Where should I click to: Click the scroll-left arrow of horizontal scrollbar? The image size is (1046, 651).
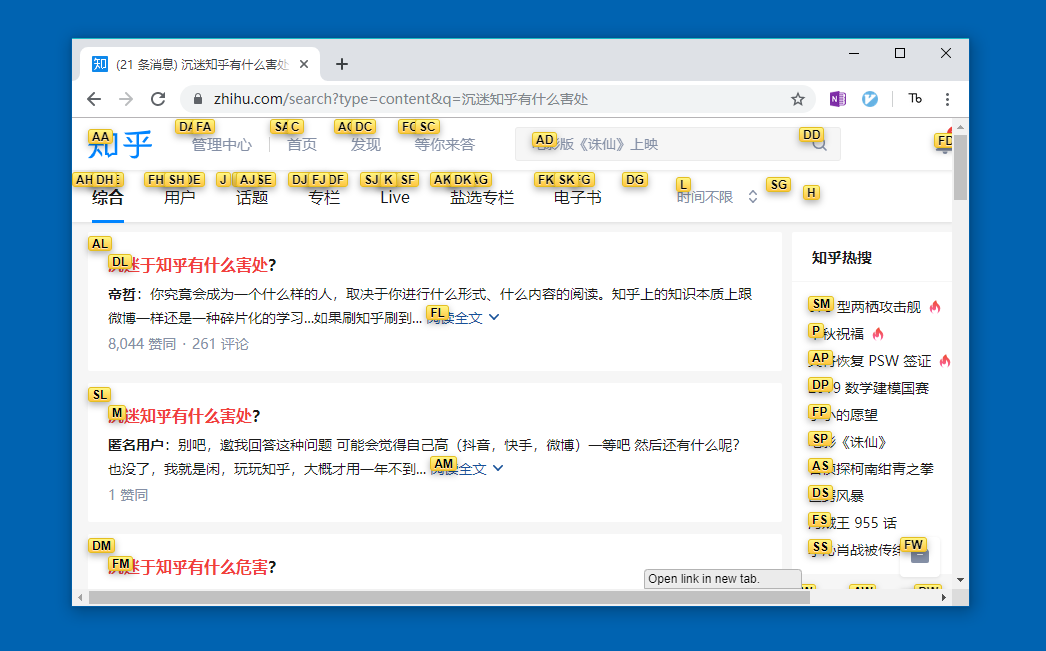(80, 598)
